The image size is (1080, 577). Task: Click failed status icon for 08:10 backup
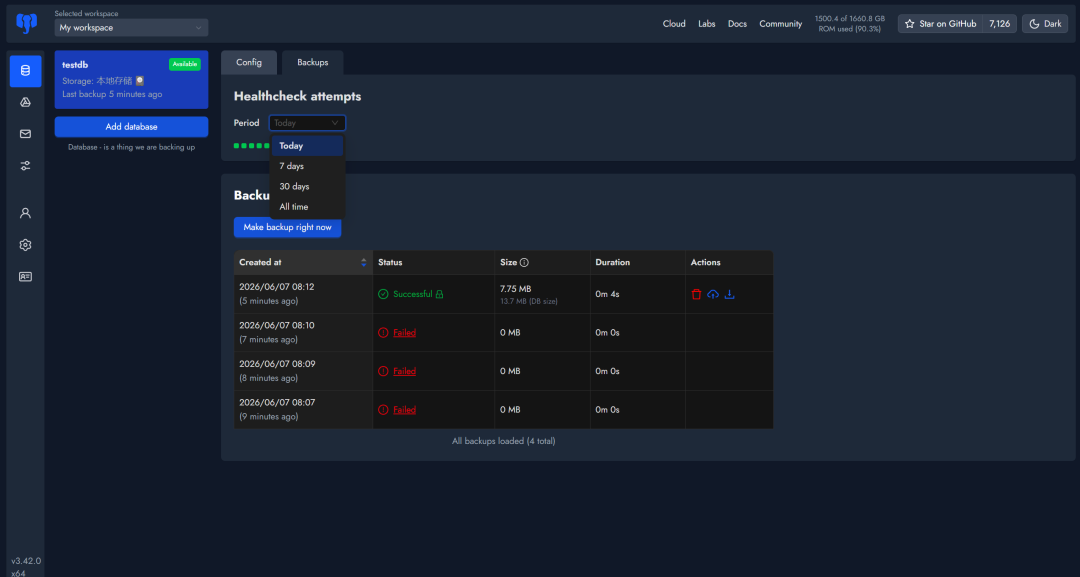384,333
